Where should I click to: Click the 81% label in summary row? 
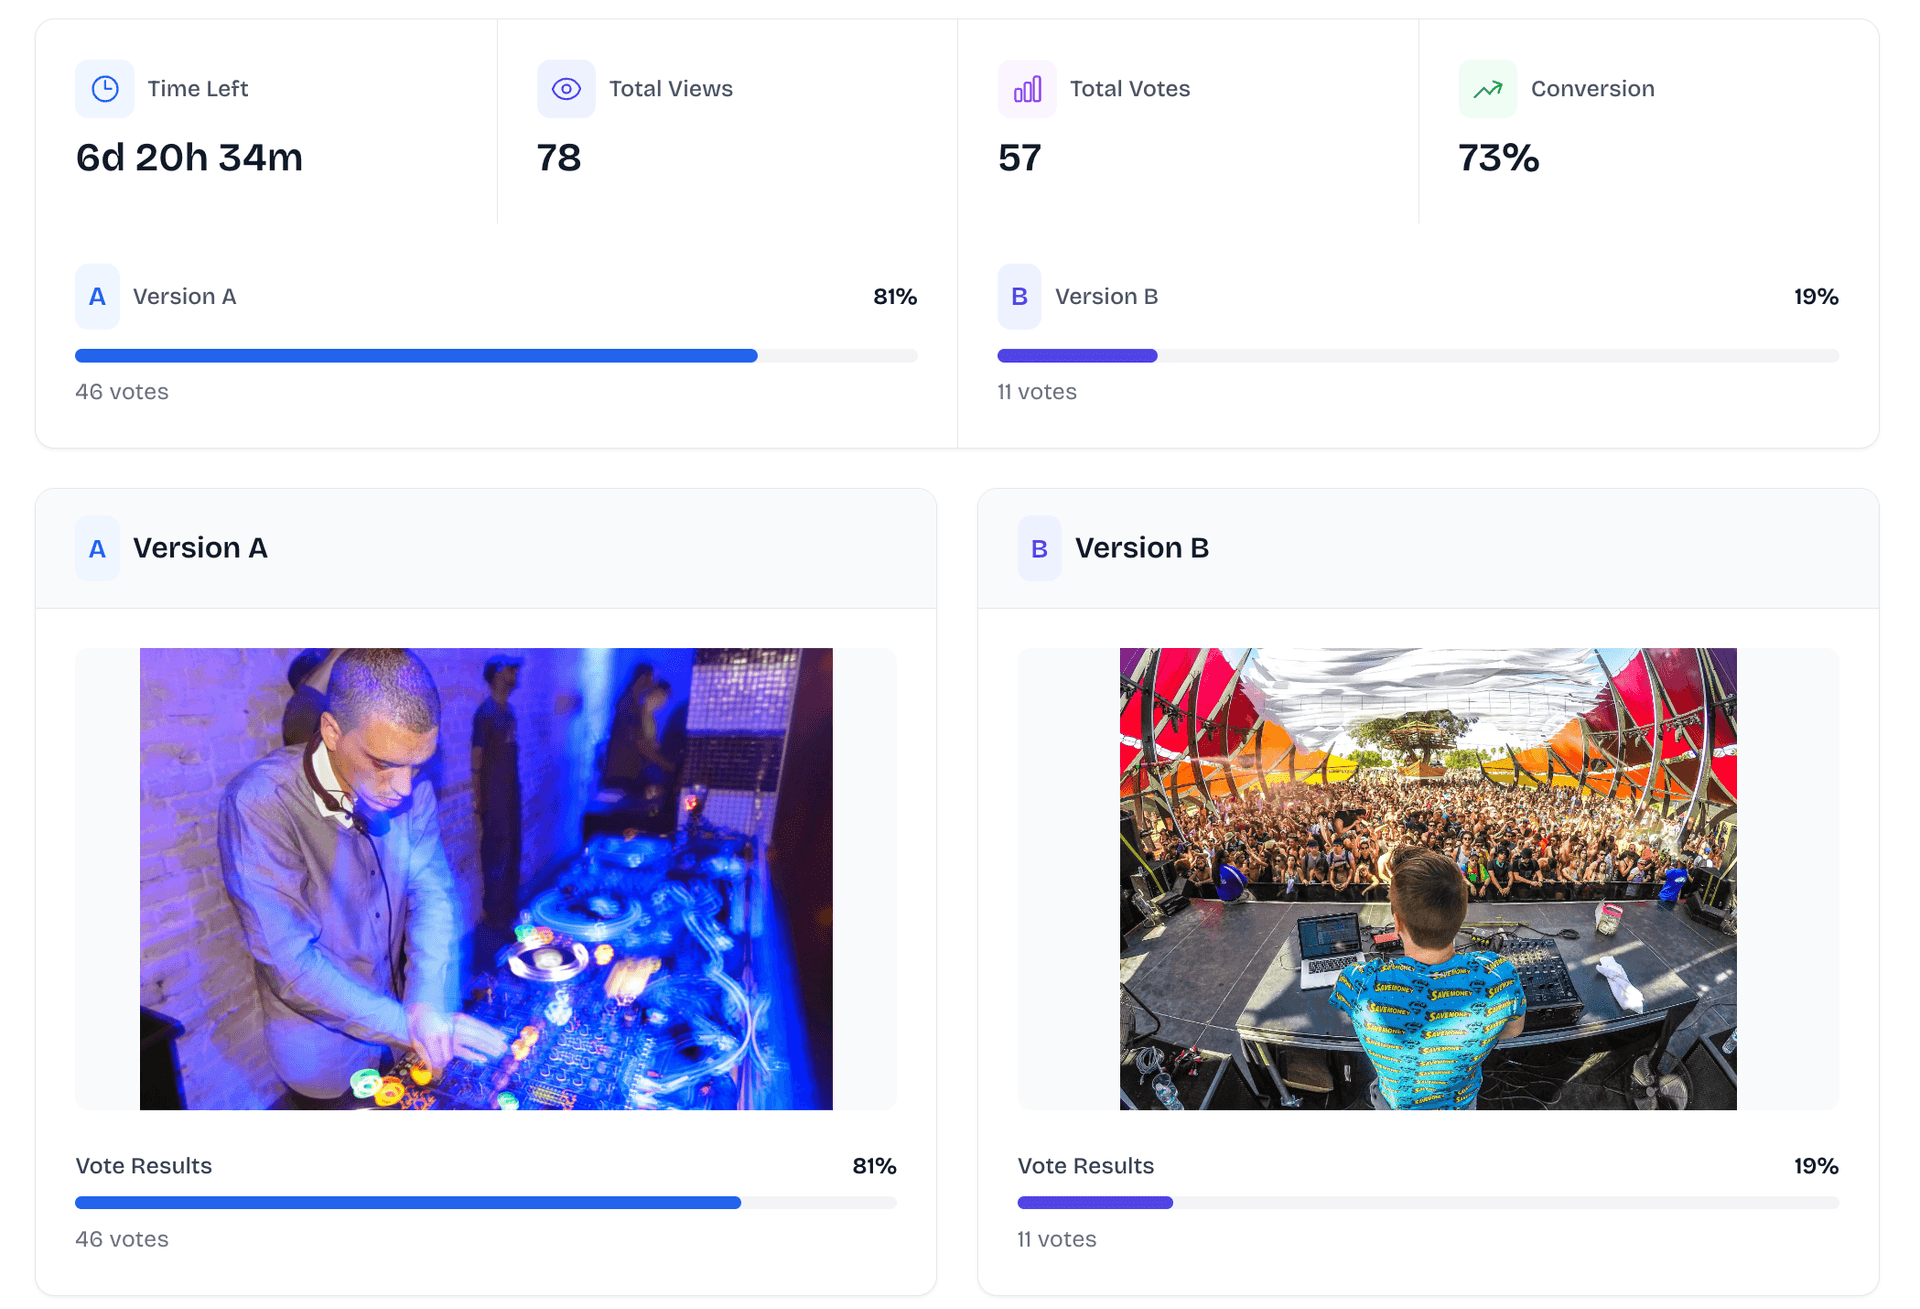895,297
